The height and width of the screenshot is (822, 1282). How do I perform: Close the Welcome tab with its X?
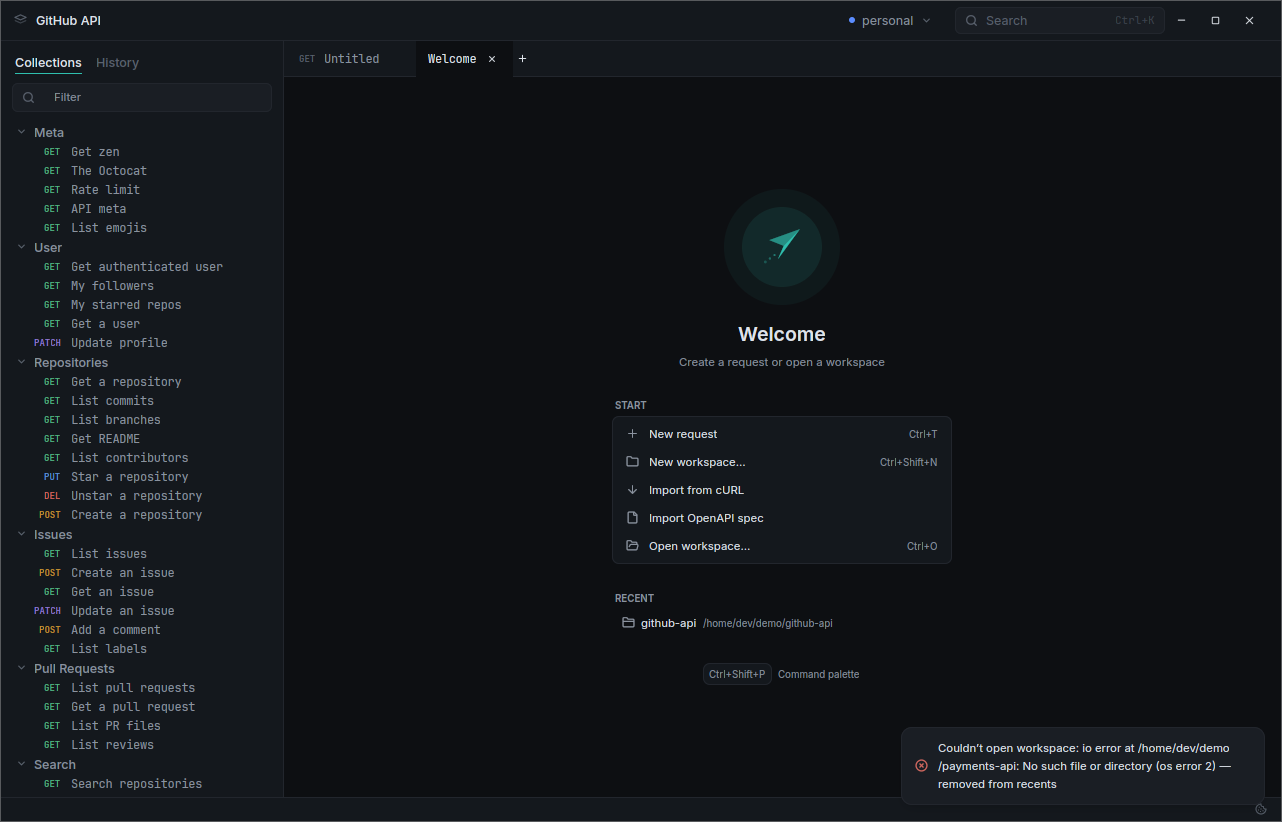492,59
